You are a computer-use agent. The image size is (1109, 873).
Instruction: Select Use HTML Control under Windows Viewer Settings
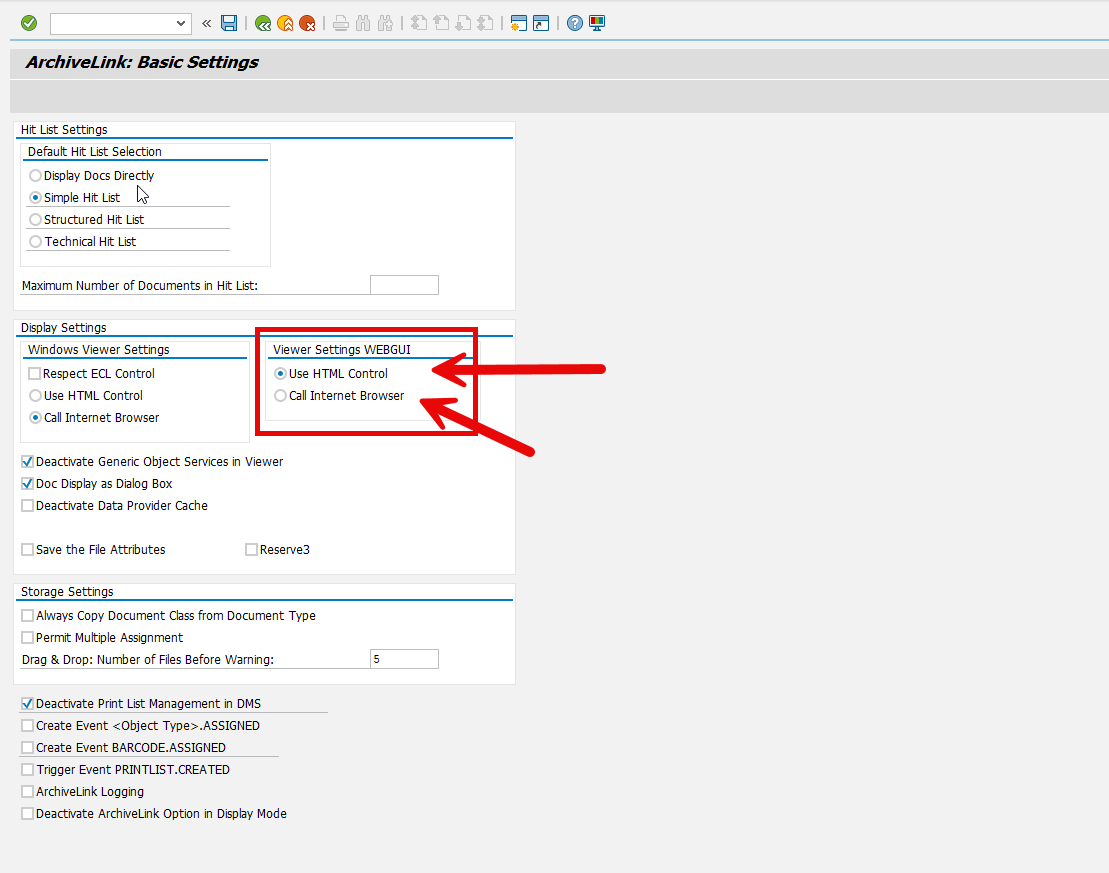click(x=35, y=395)
